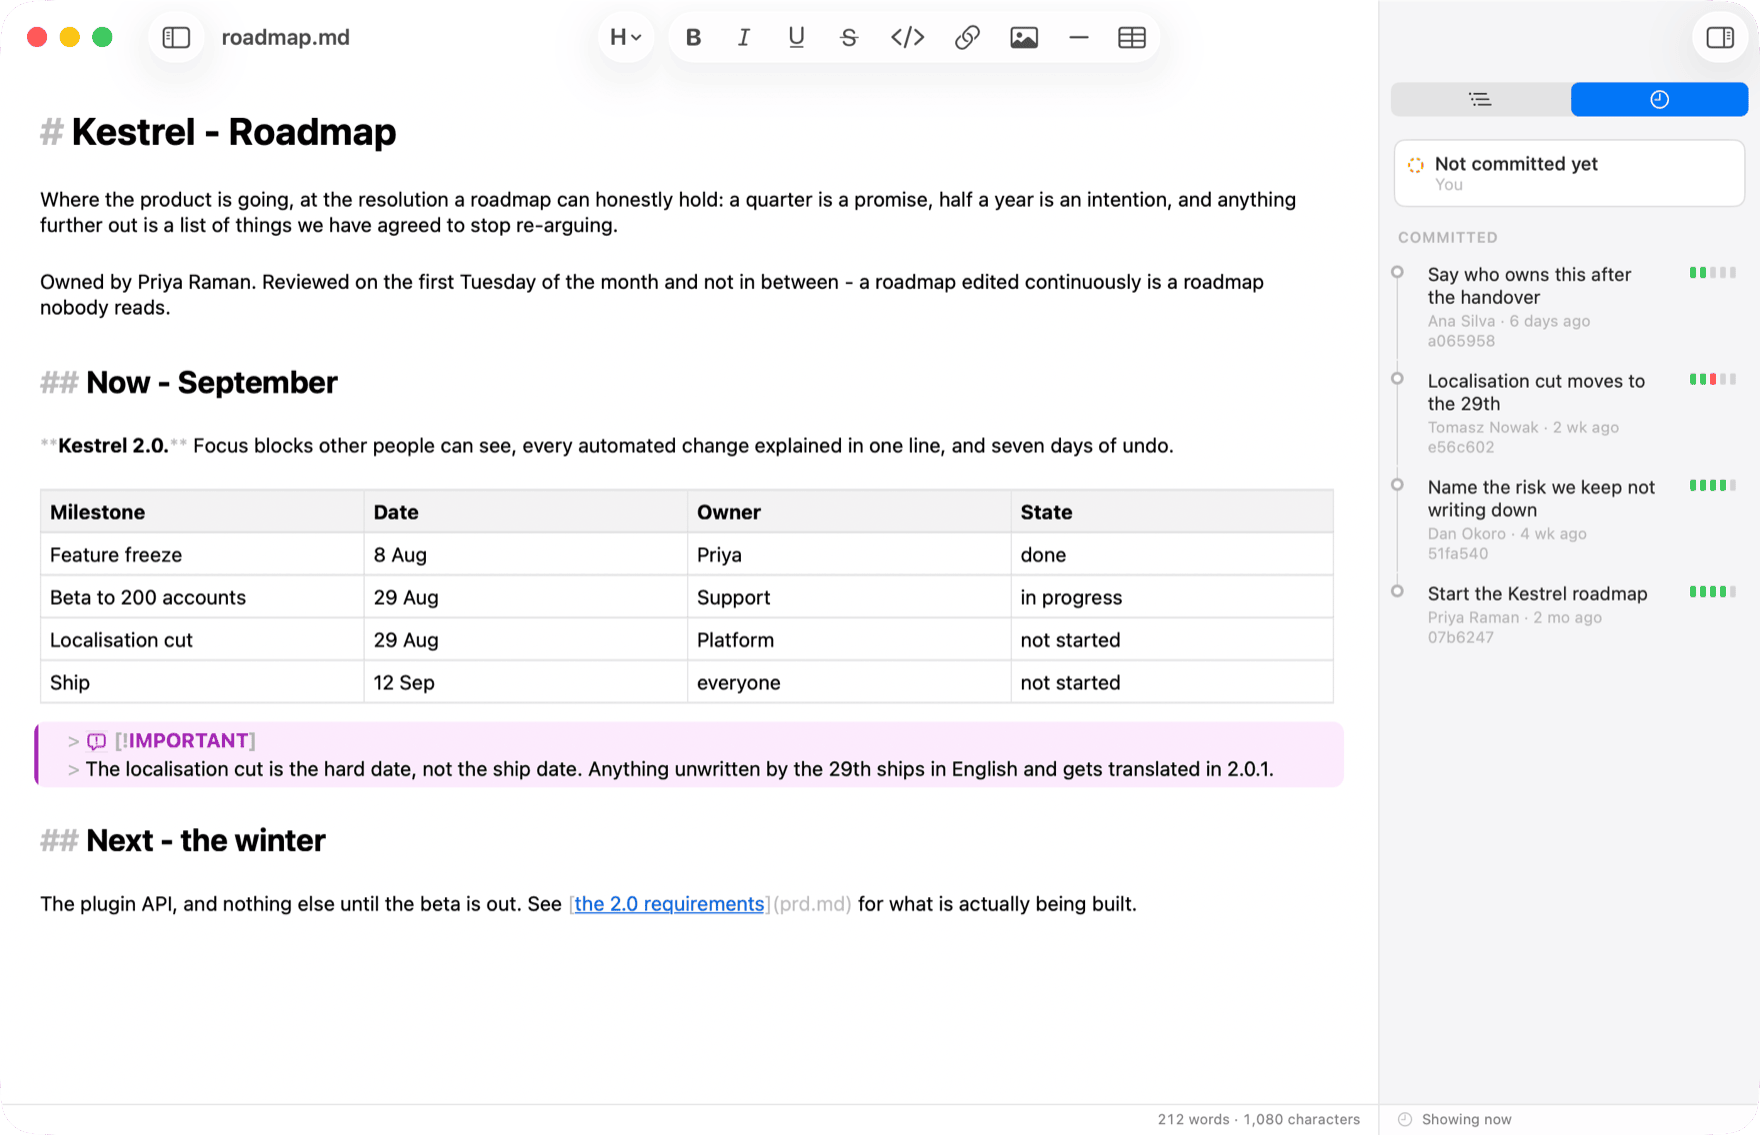The height and width of the screenshot is (1135, 1760).
Task: Underline the selected text
Action: tap(796, 38)
